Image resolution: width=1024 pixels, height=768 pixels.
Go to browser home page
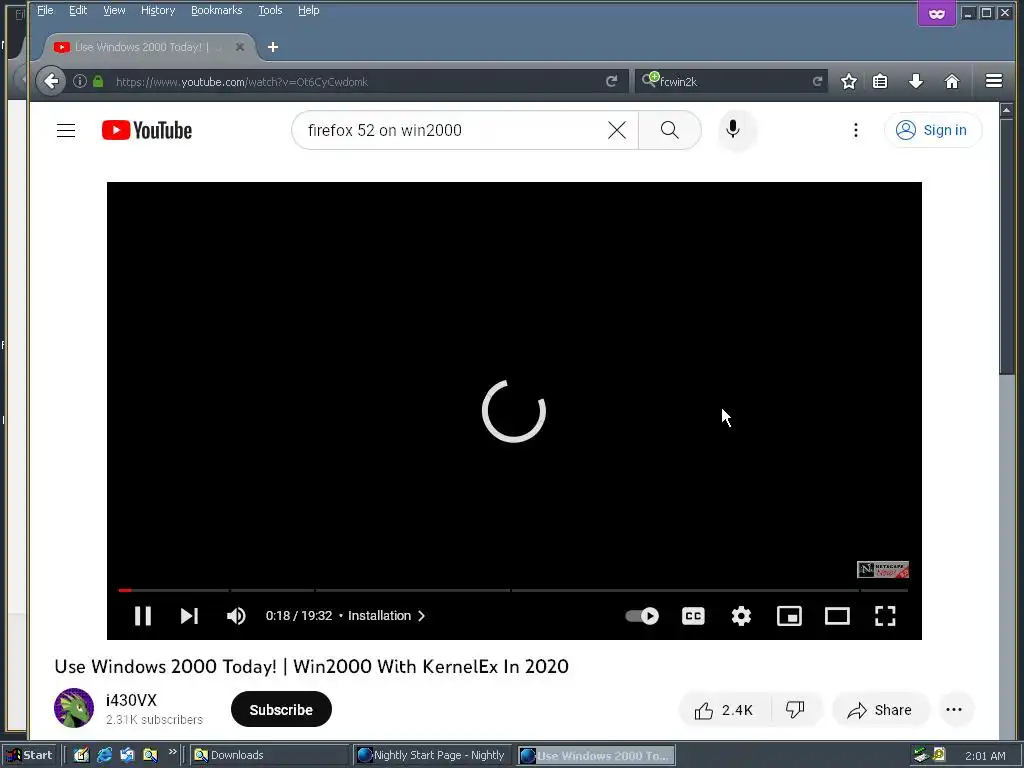pyautogui.click(x=952, y=81)
